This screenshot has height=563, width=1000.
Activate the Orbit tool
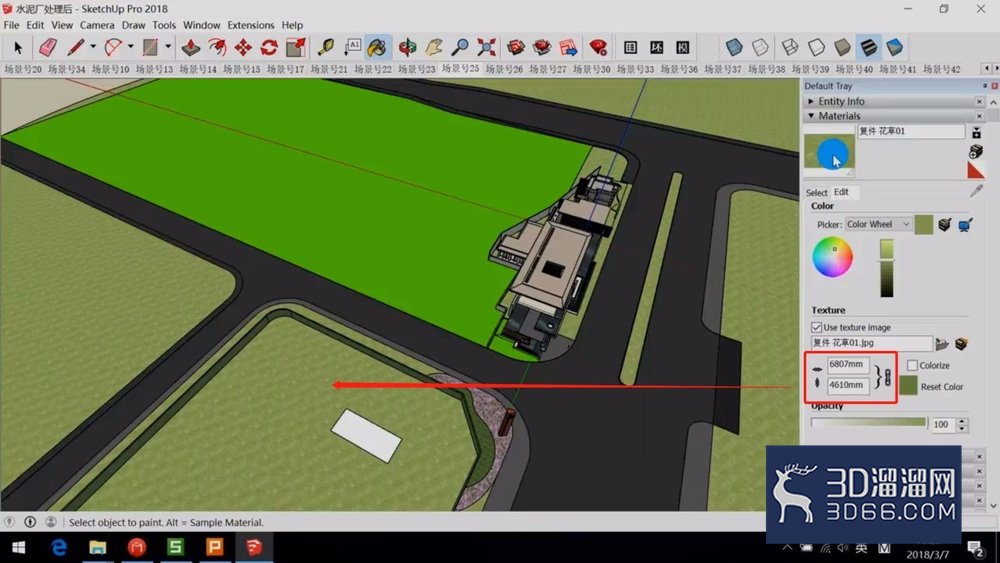click(x=407, y=47)
